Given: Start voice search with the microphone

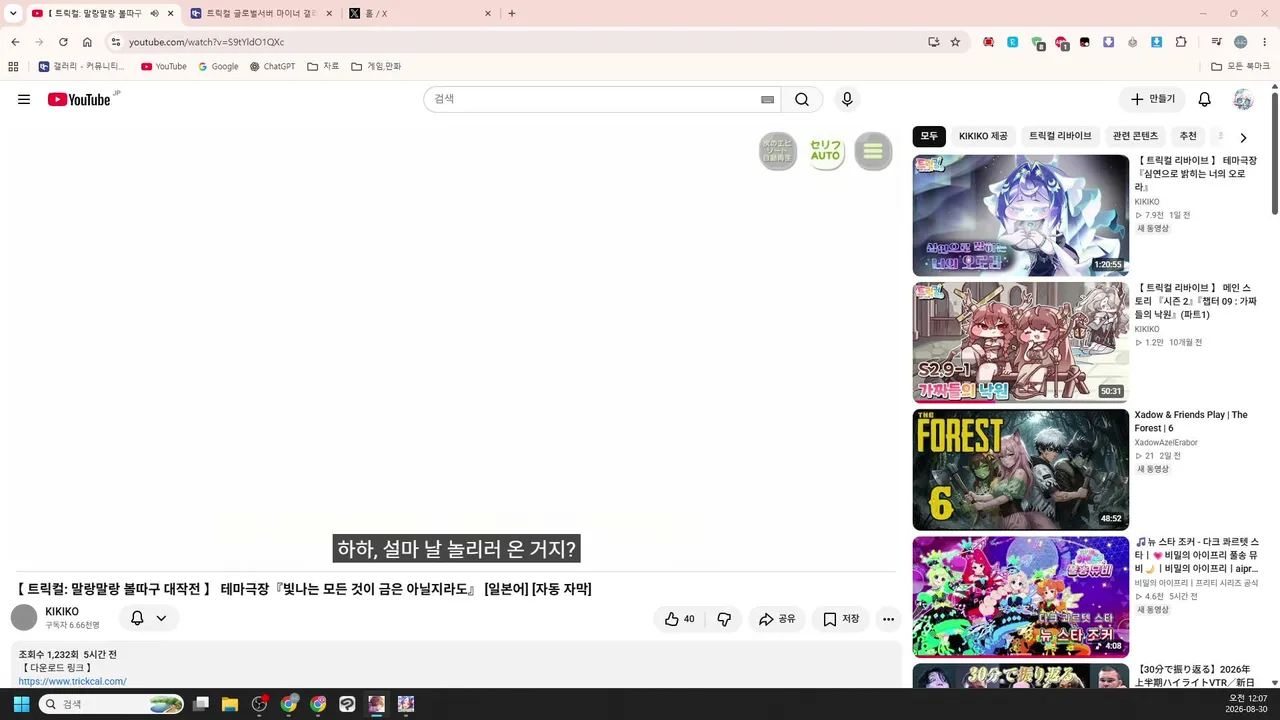Looking at the screenshot, I should pos(847,99).
